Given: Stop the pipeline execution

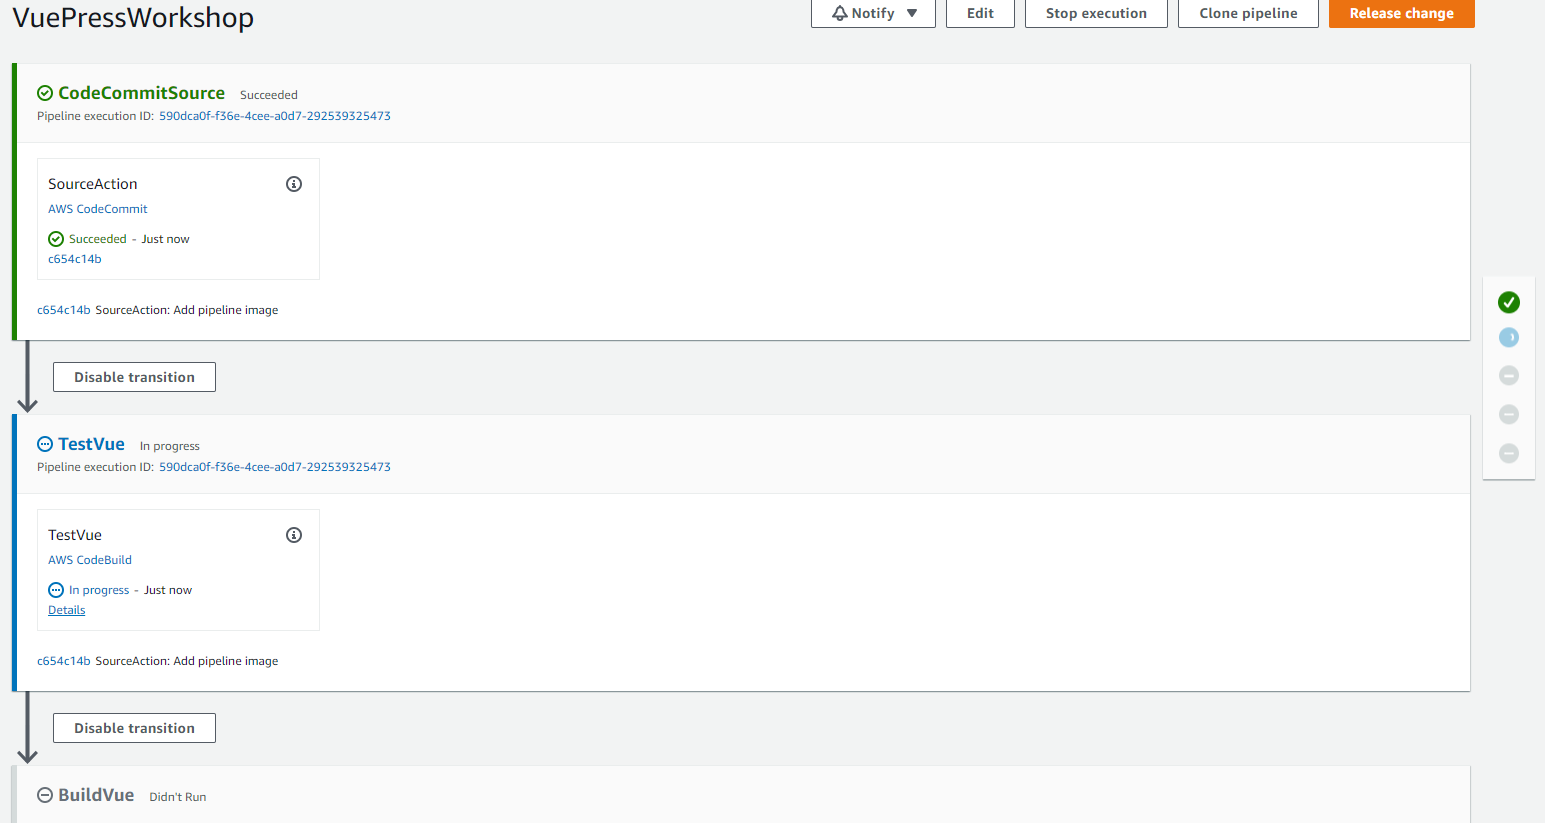Looking at the screenshot, I should (x=1096, y=13).
